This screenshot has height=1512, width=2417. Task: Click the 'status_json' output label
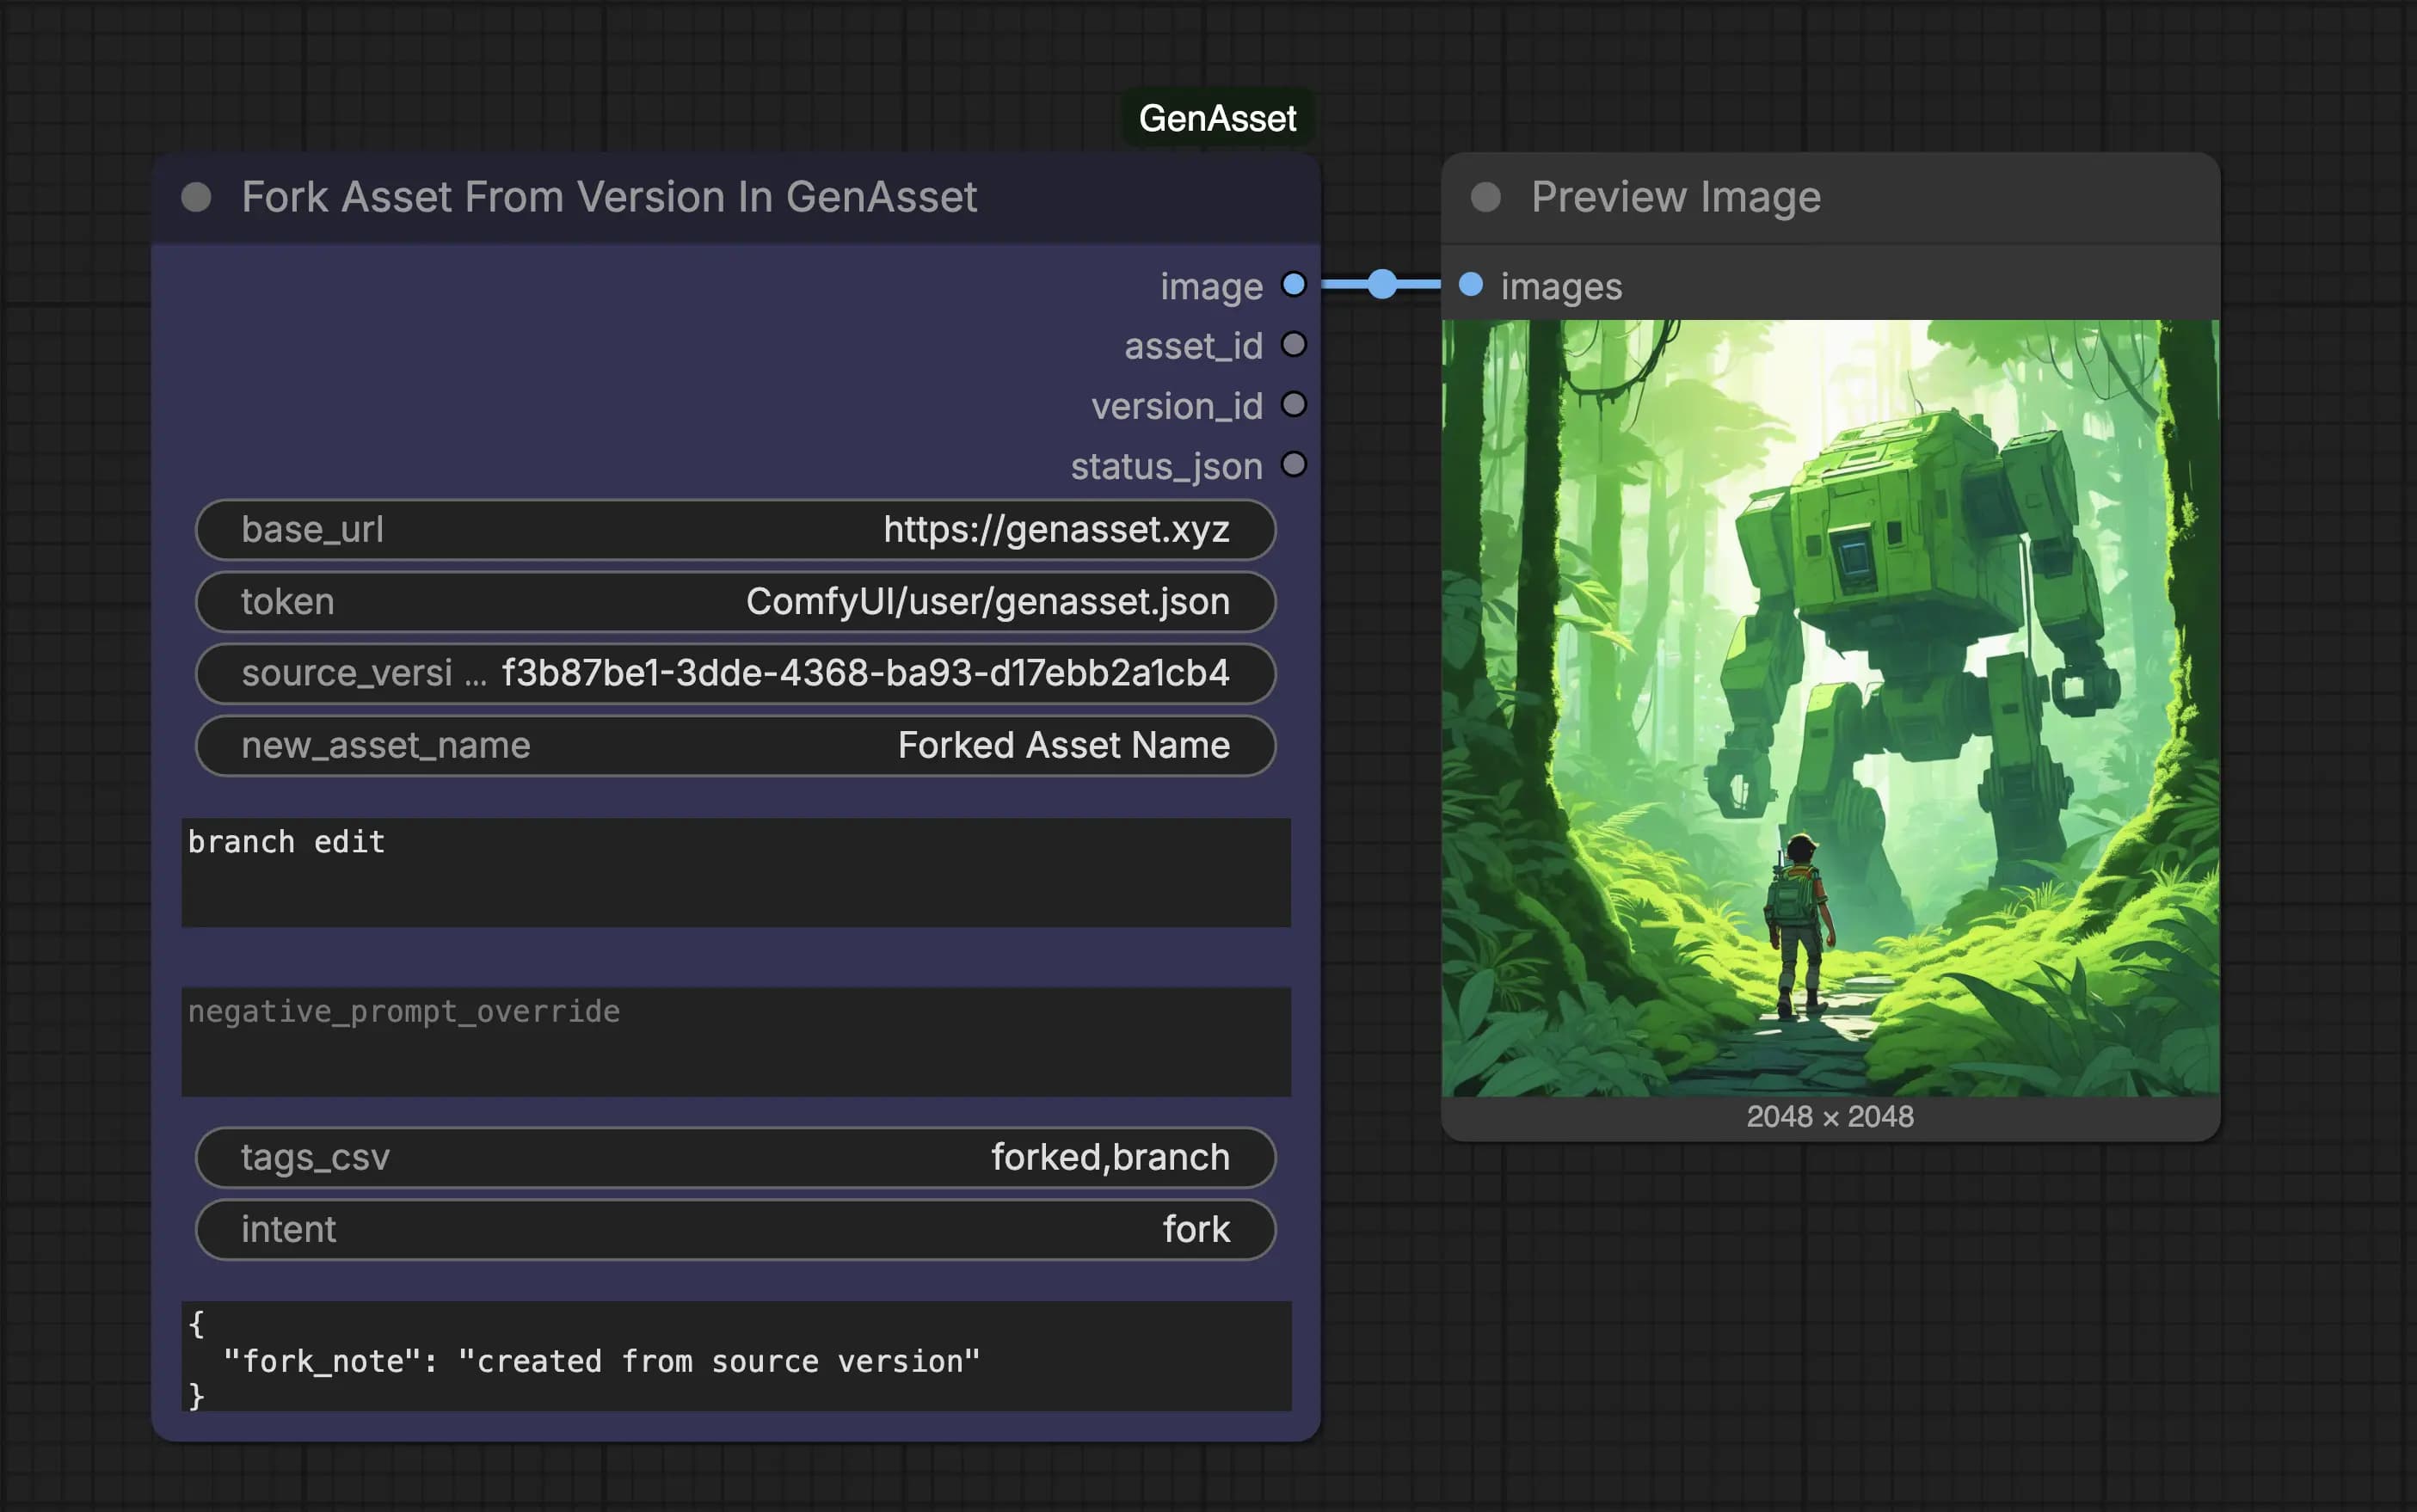tap(1167, 467)
